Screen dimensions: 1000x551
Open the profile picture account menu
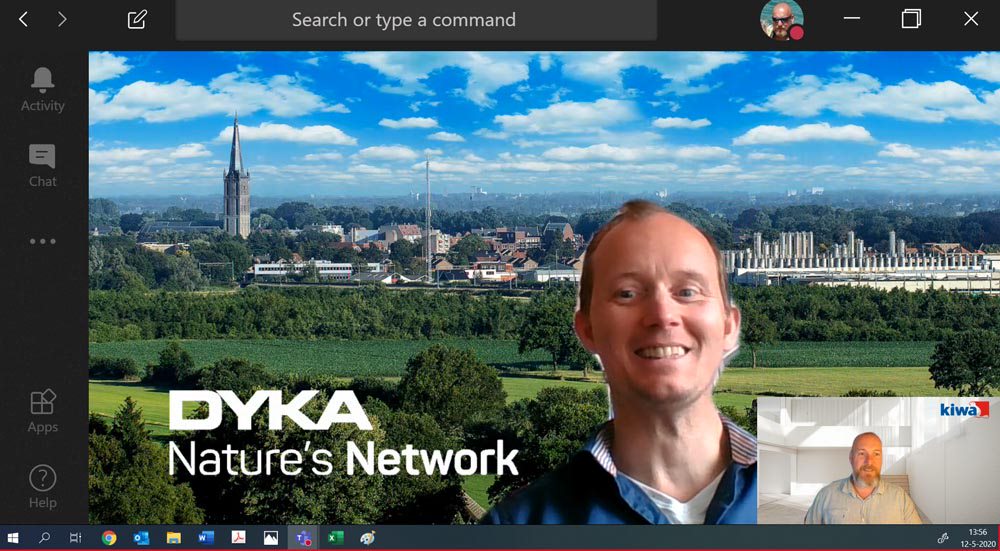coord(781,20)
